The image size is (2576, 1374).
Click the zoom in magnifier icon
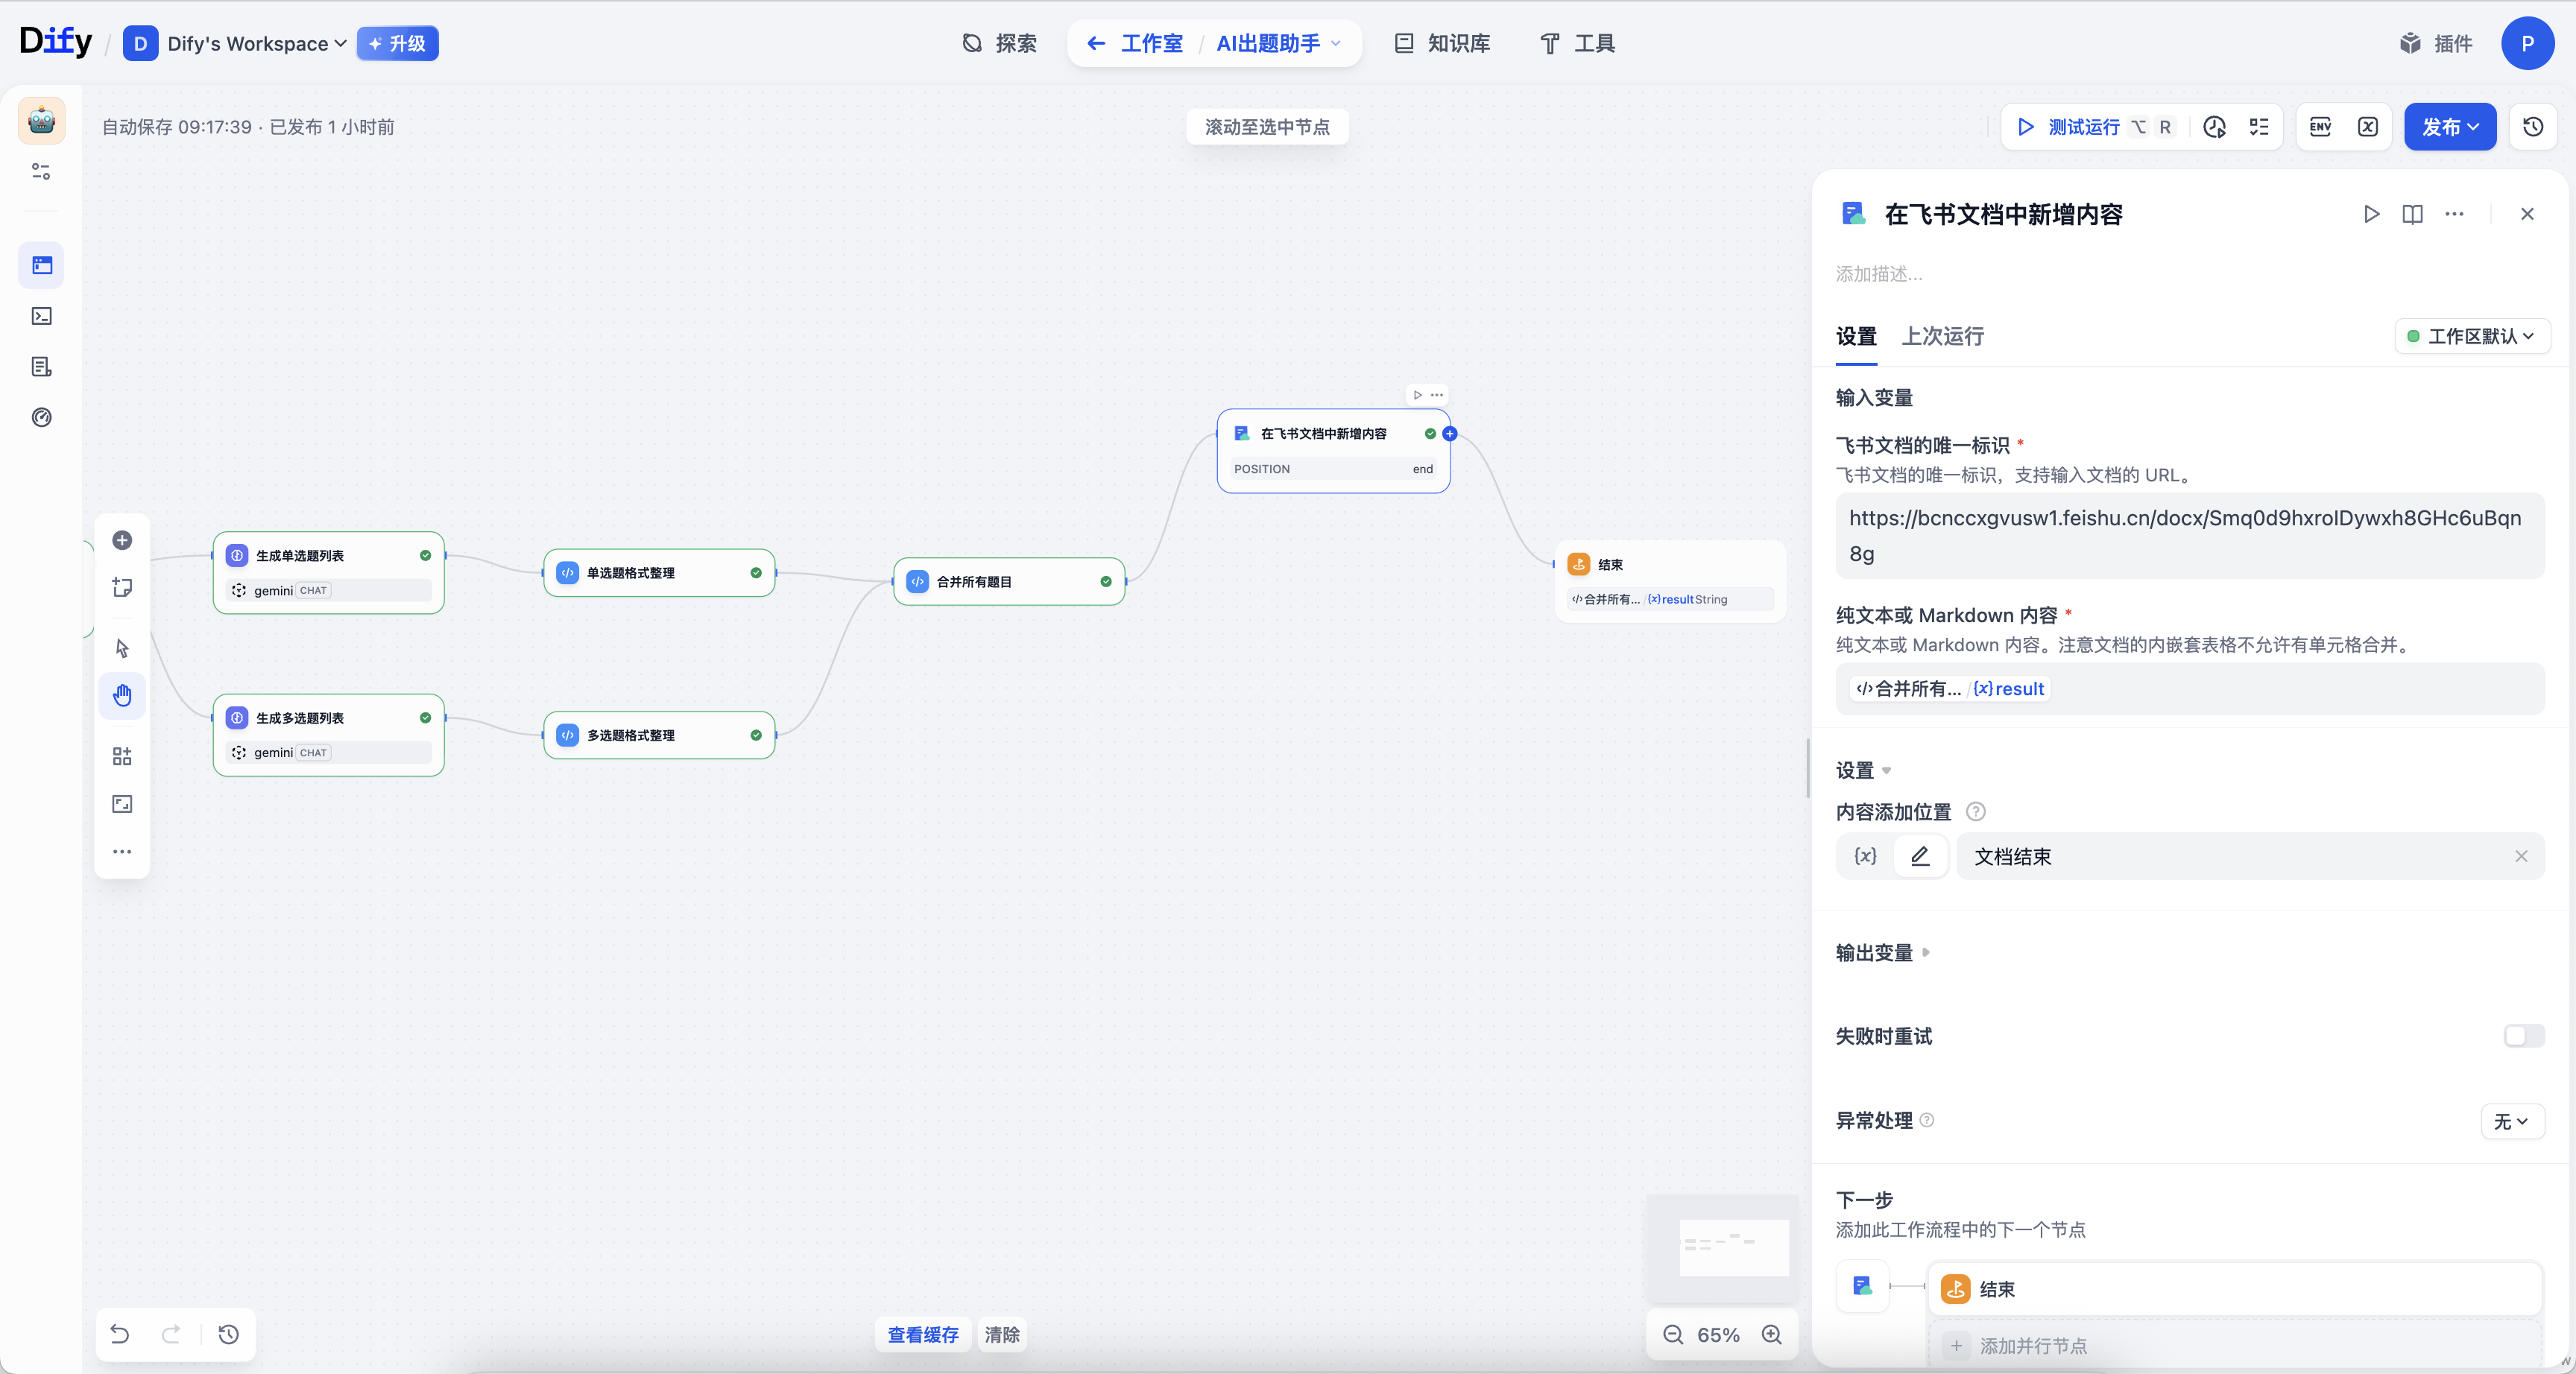point(1771,1334)
